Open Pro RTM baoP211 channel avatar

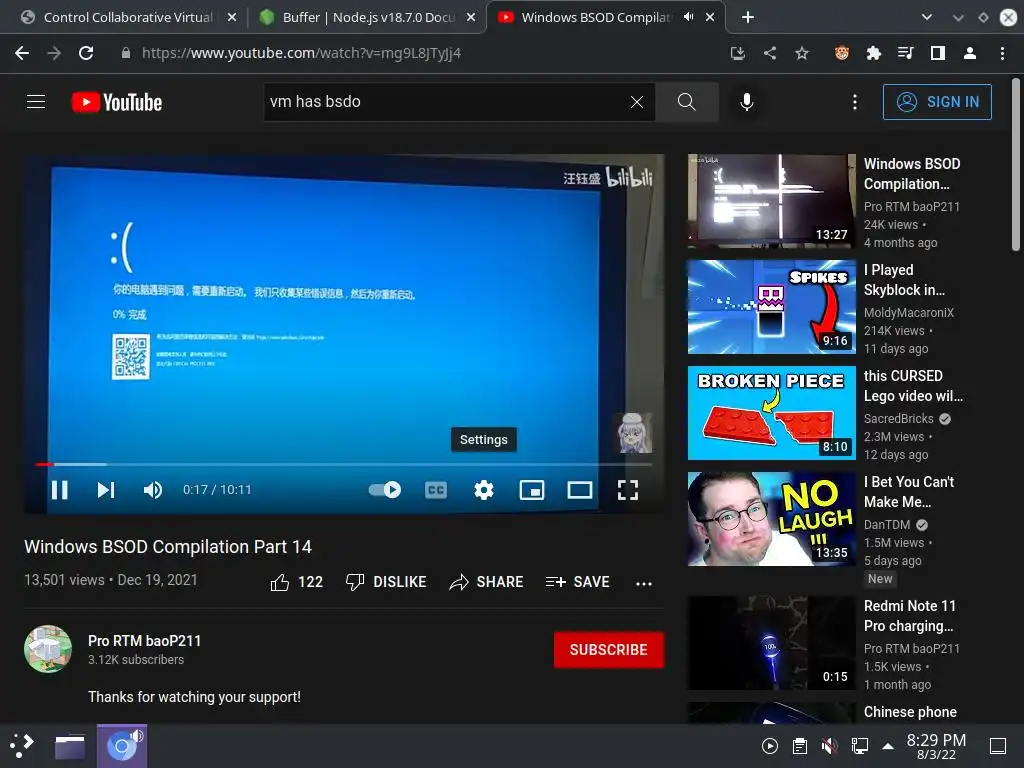48,649
